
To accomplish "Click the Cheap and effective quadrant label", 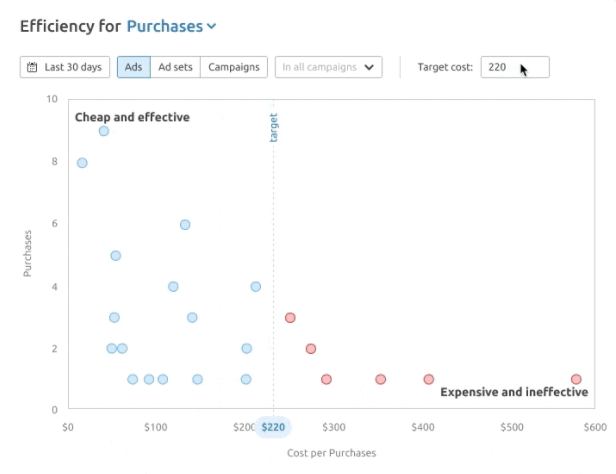I will click(x=132, y=118).
